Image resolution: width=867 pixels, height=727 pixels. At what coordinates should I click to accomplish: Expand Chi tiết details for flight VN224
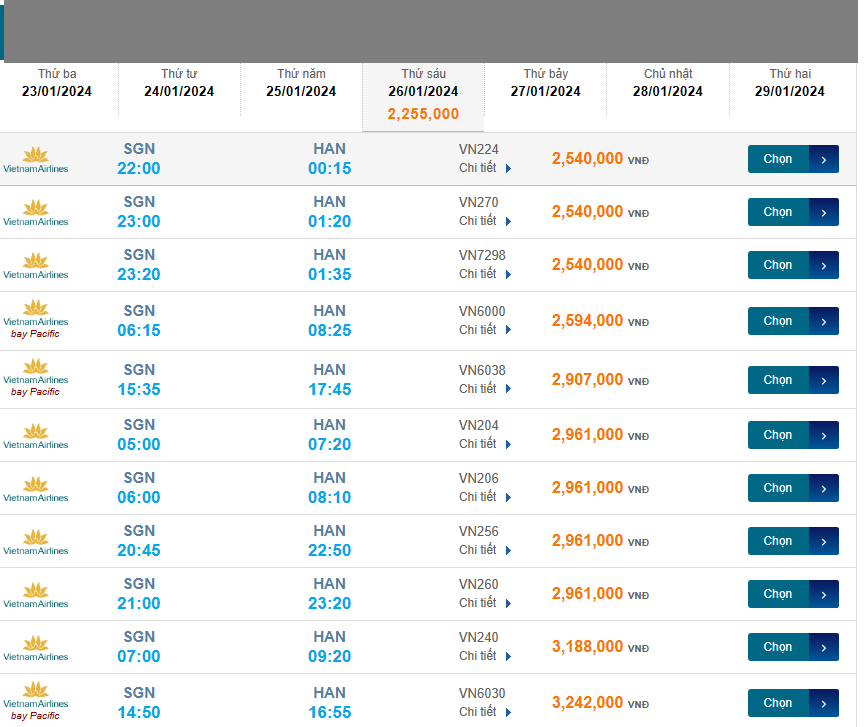pos(485,168)
